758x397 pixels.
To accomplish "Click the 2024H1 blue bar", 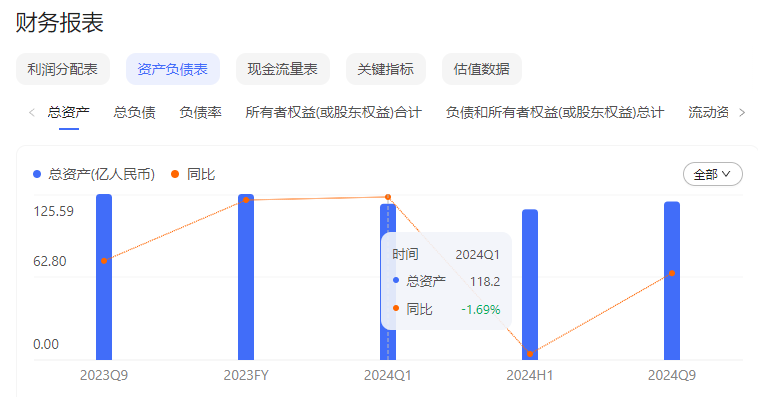I will [530, 285].
